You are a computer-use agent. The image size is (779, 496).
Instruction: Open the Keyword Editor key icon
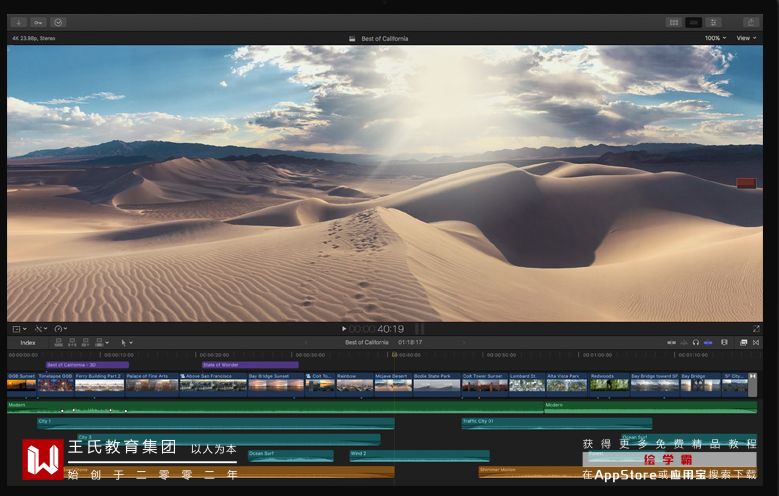click(38, 22)
